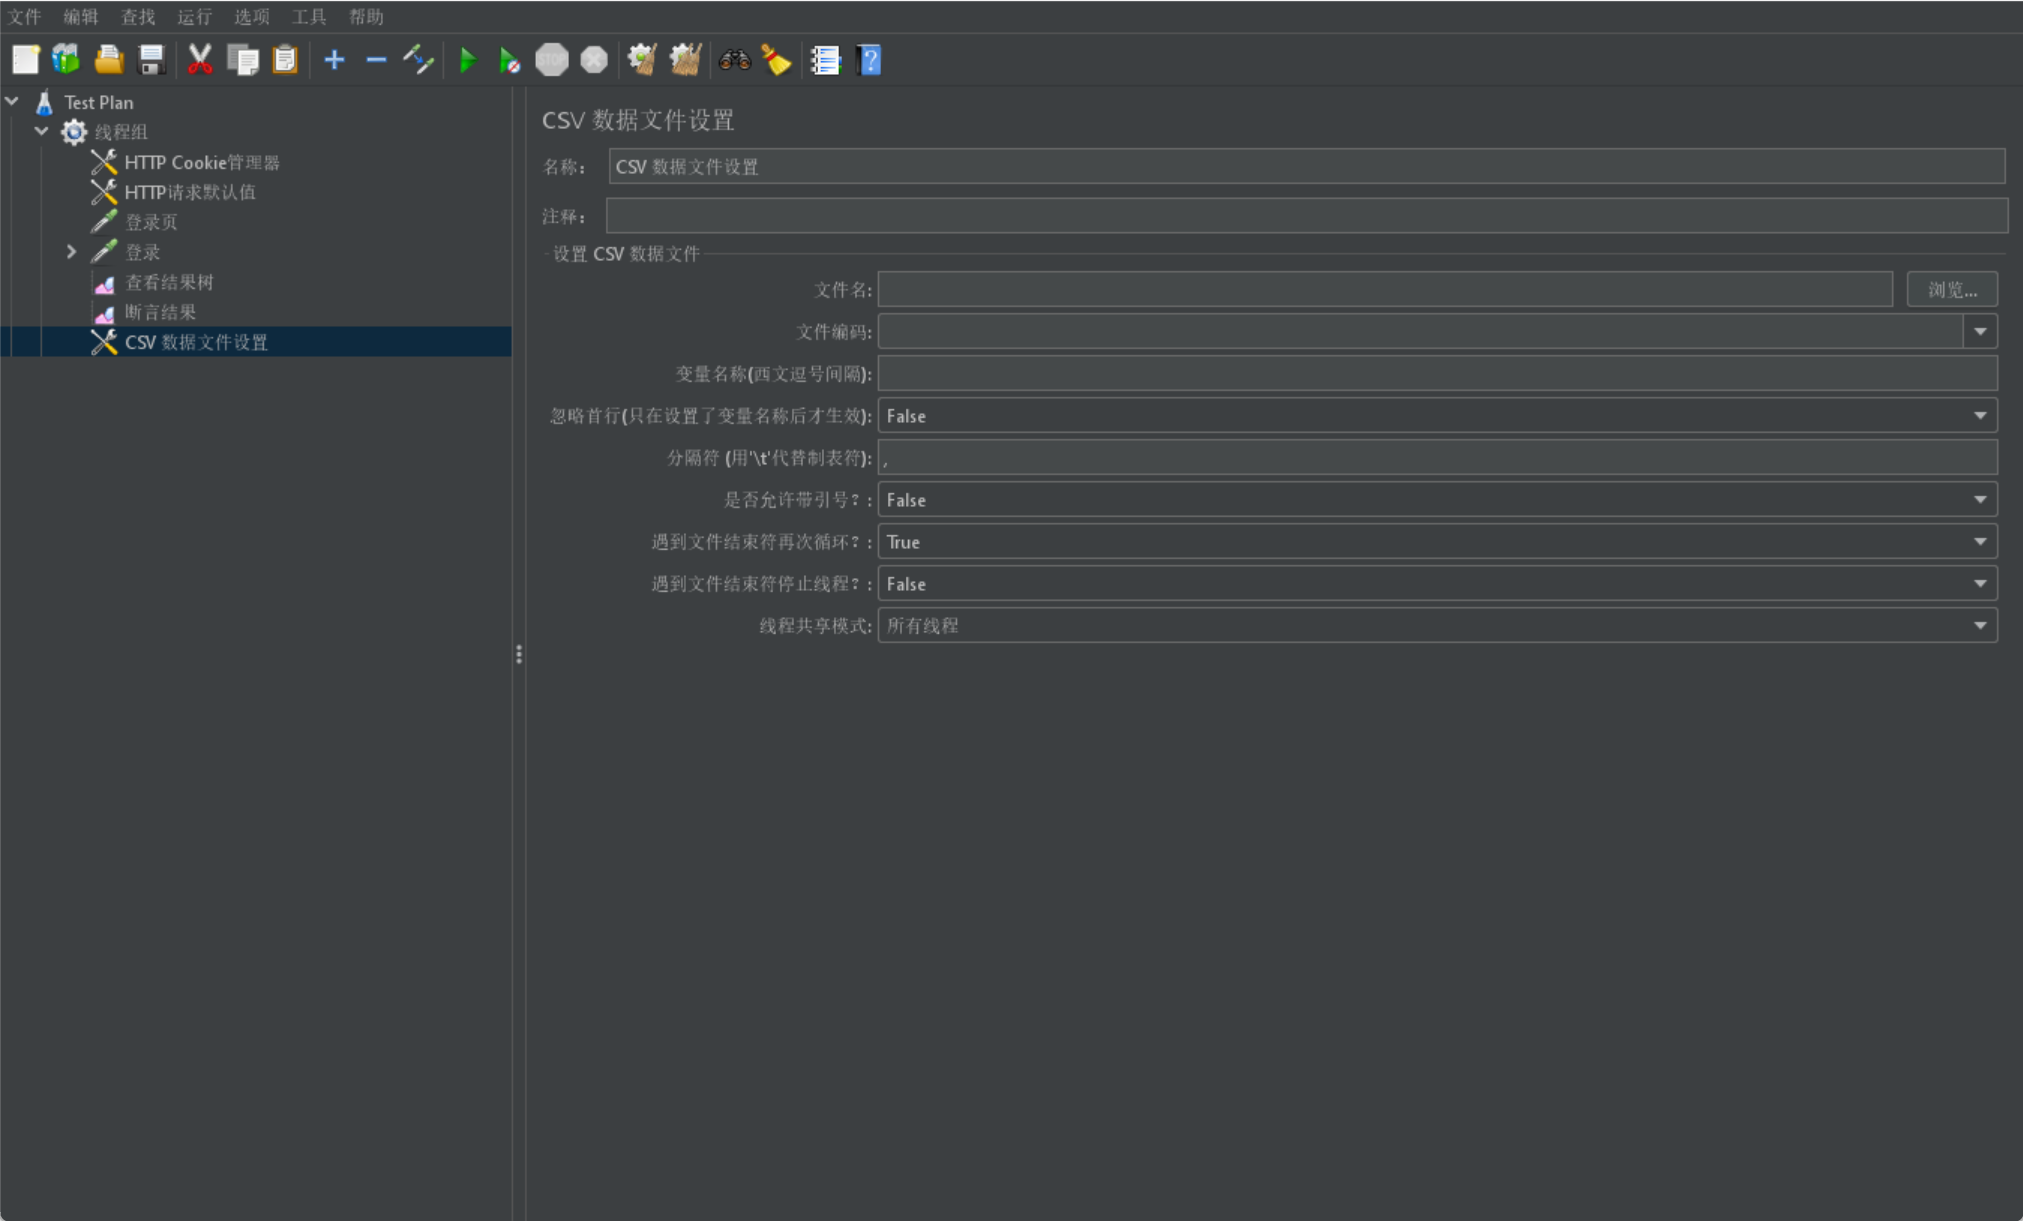Viewport: 2023px width, 1221px height.
Task: Click the New test plan icon
Action: pyautogui.click(x=25, y=60)
